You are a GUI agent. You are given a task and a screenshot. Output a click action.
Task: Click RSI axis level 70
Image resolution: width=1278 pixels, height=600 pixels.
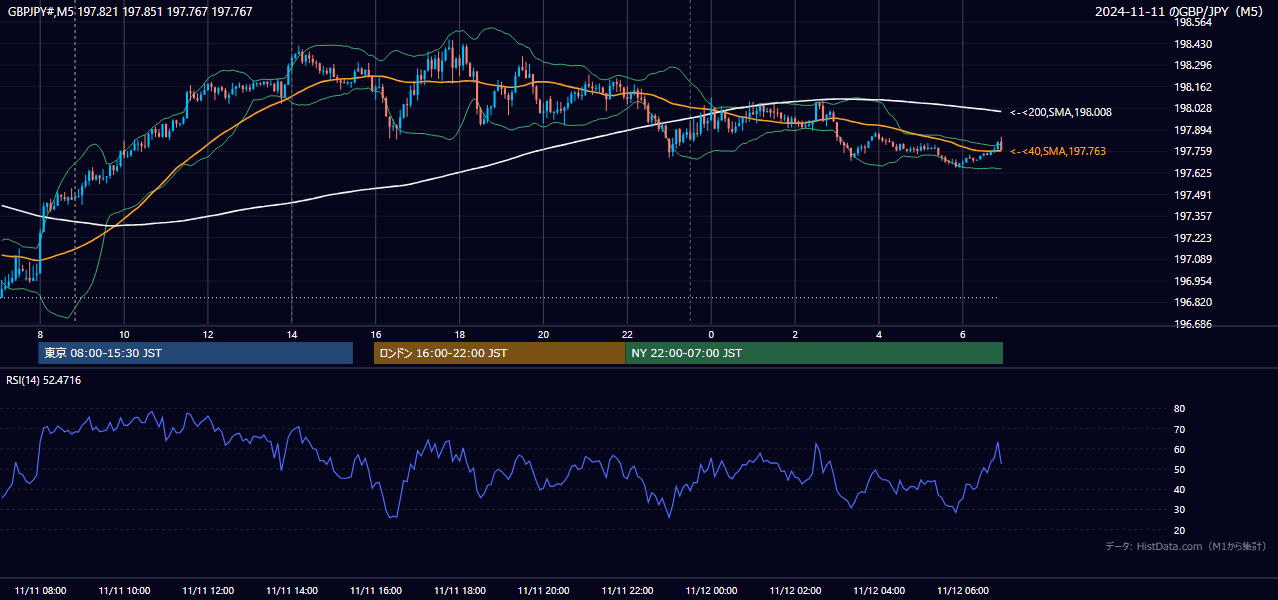[1179, 429]
